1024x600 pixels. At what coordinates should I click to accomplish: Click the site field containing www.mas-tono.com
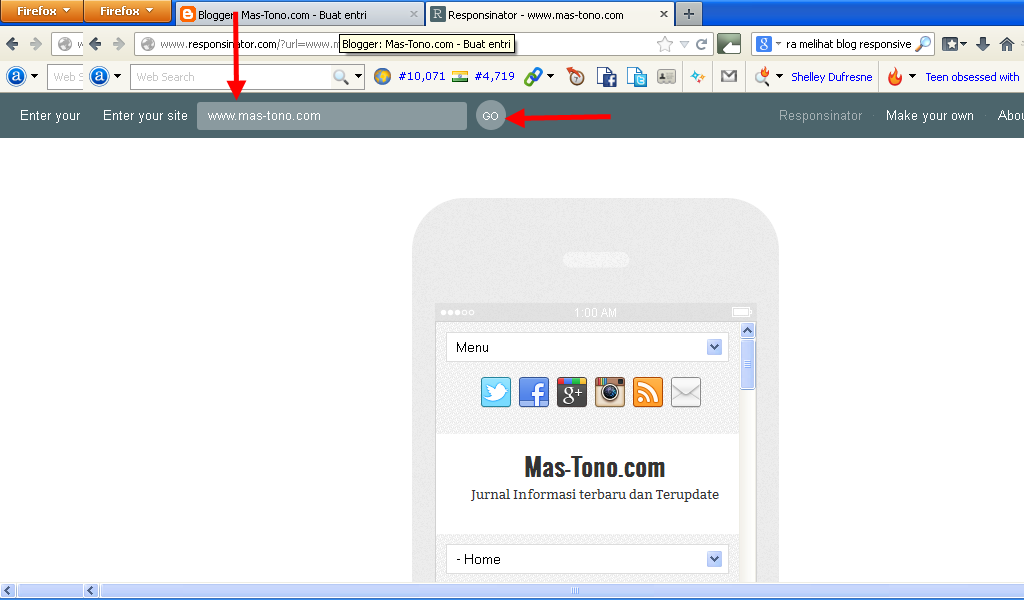click(332, 116)
